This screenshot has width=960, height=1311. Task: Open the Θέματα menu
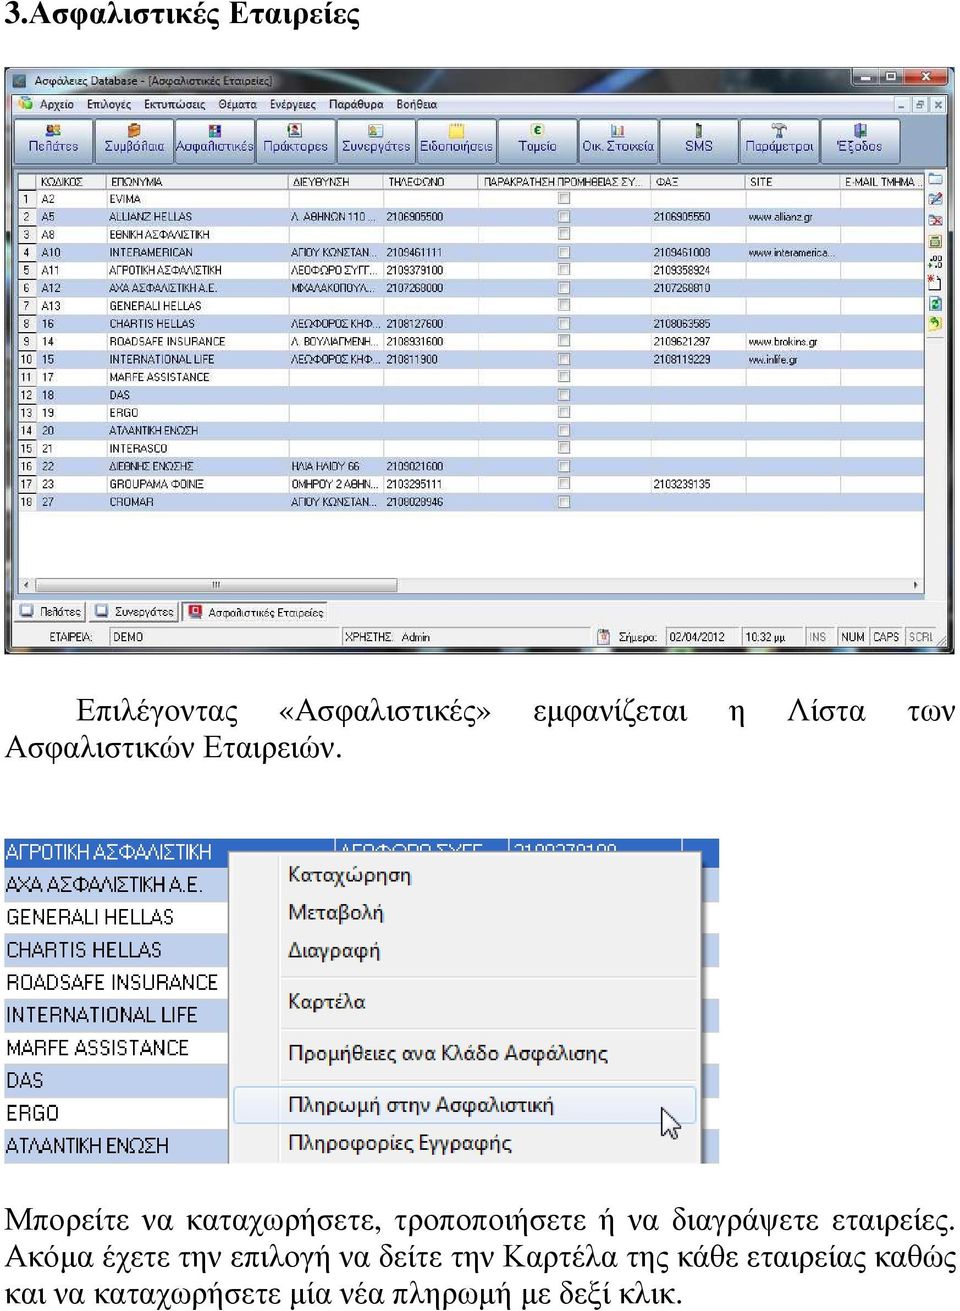(238, 104)
